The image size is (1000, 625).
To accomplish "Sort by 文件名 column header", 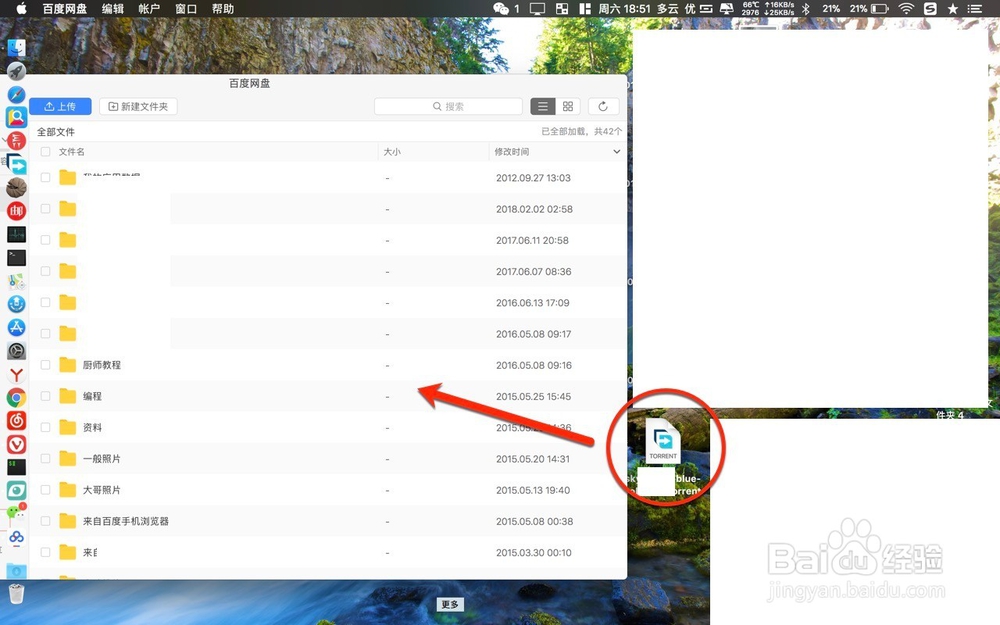I will tap(71, 152).
